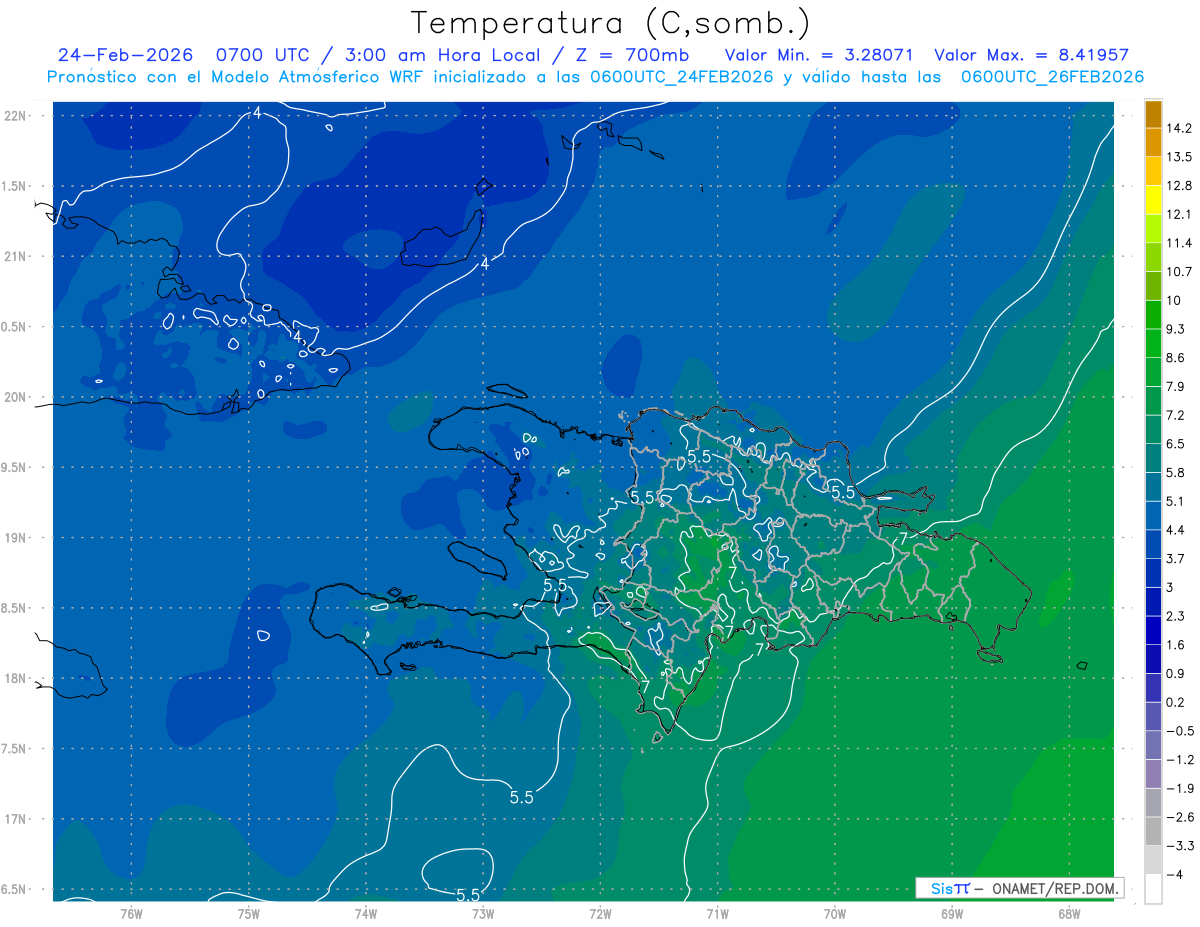1200x927 pixels.
Task: Pick the lime band between 11.4 and 12.1
Action: click(x=1153, y=229)
